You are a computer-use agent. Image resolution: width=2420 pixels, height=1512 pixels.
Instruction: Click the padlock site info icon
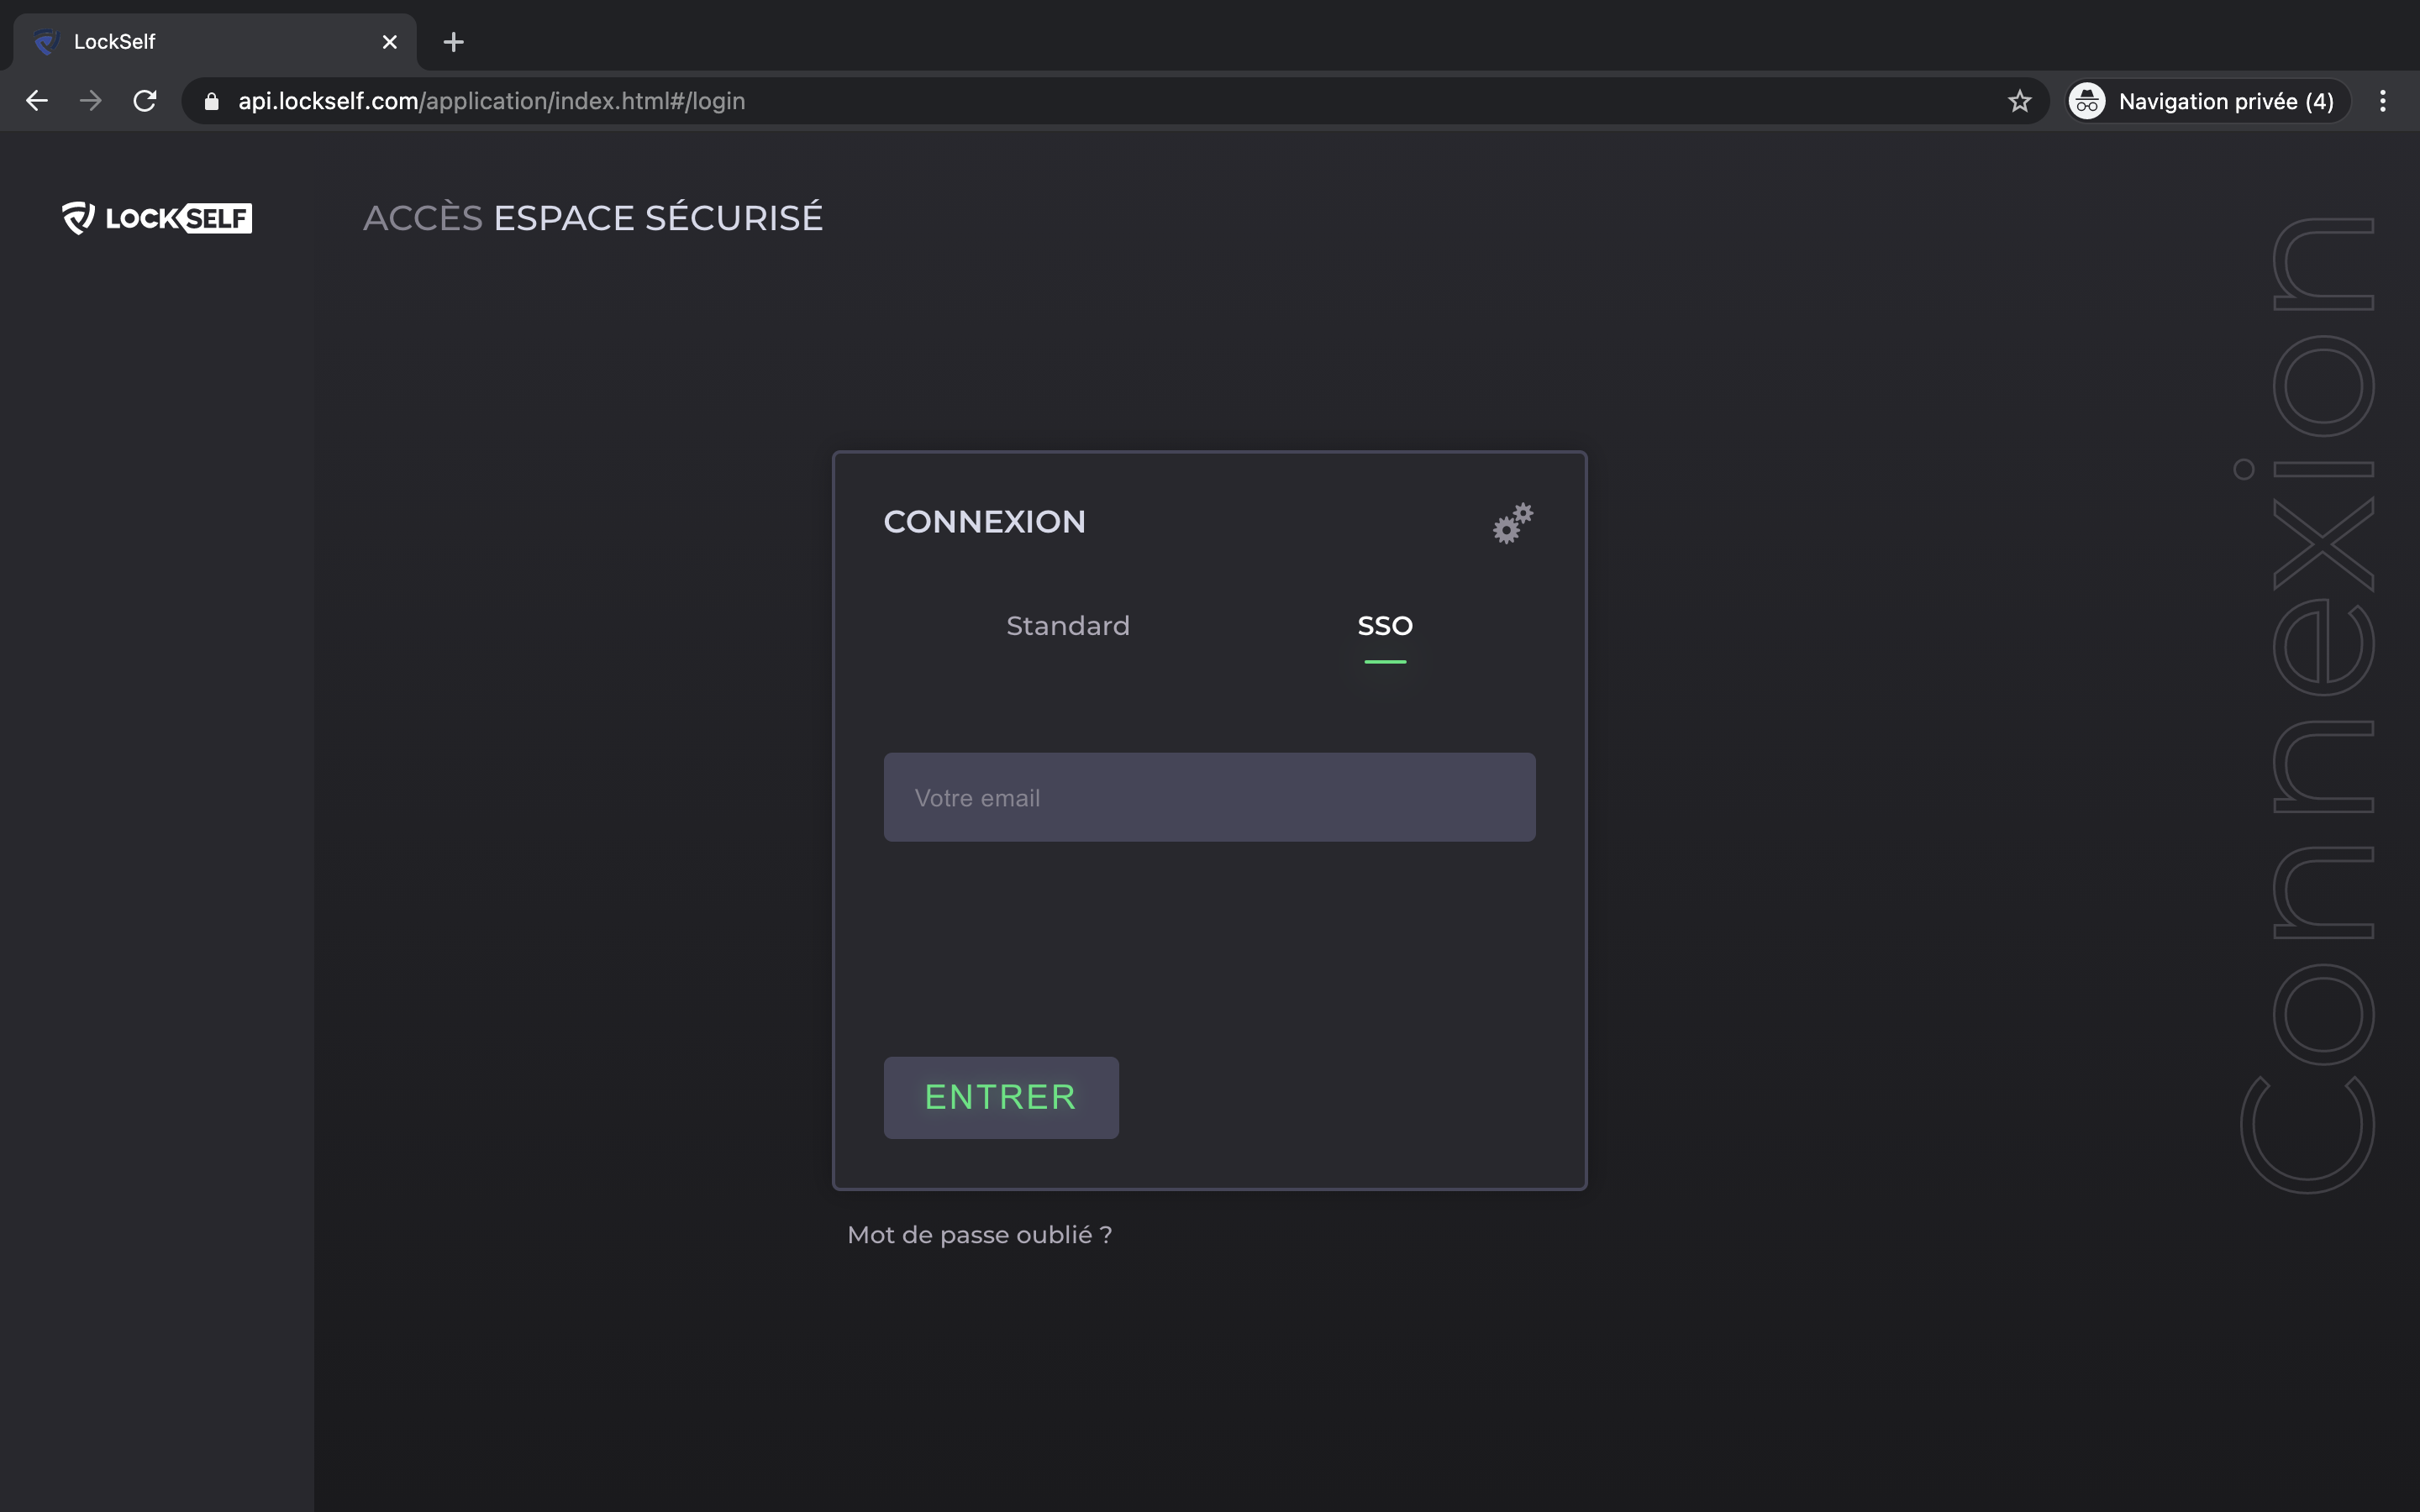tap(211, 101)
